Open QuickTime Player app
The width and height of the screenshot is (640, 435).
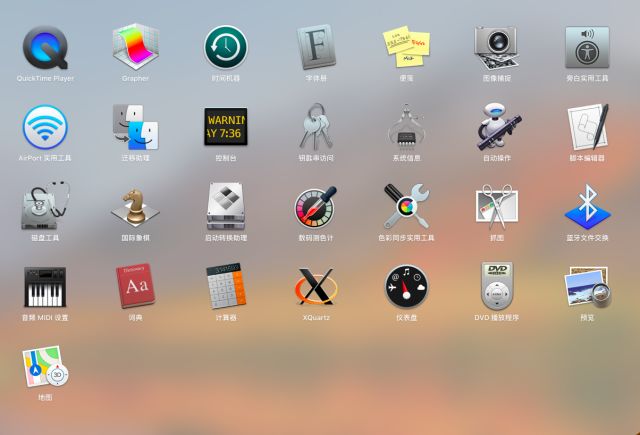pos(45,47)
